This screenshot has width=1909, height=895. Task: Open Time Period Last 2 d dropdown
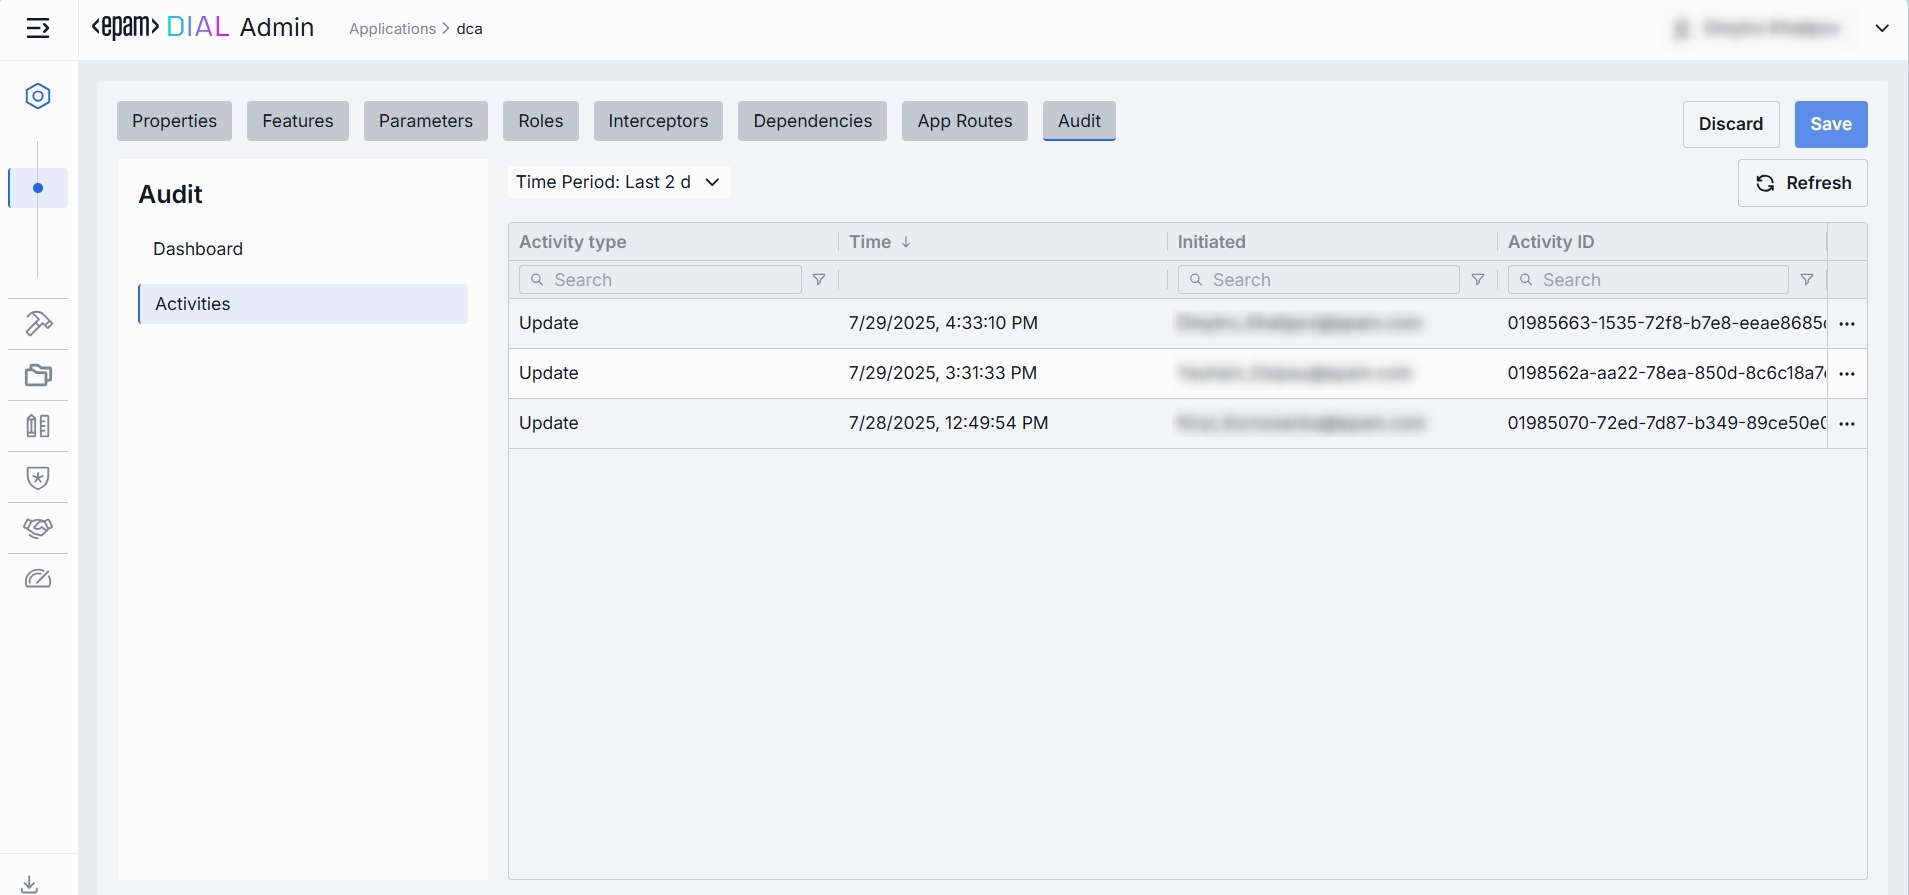pos(618,182)
